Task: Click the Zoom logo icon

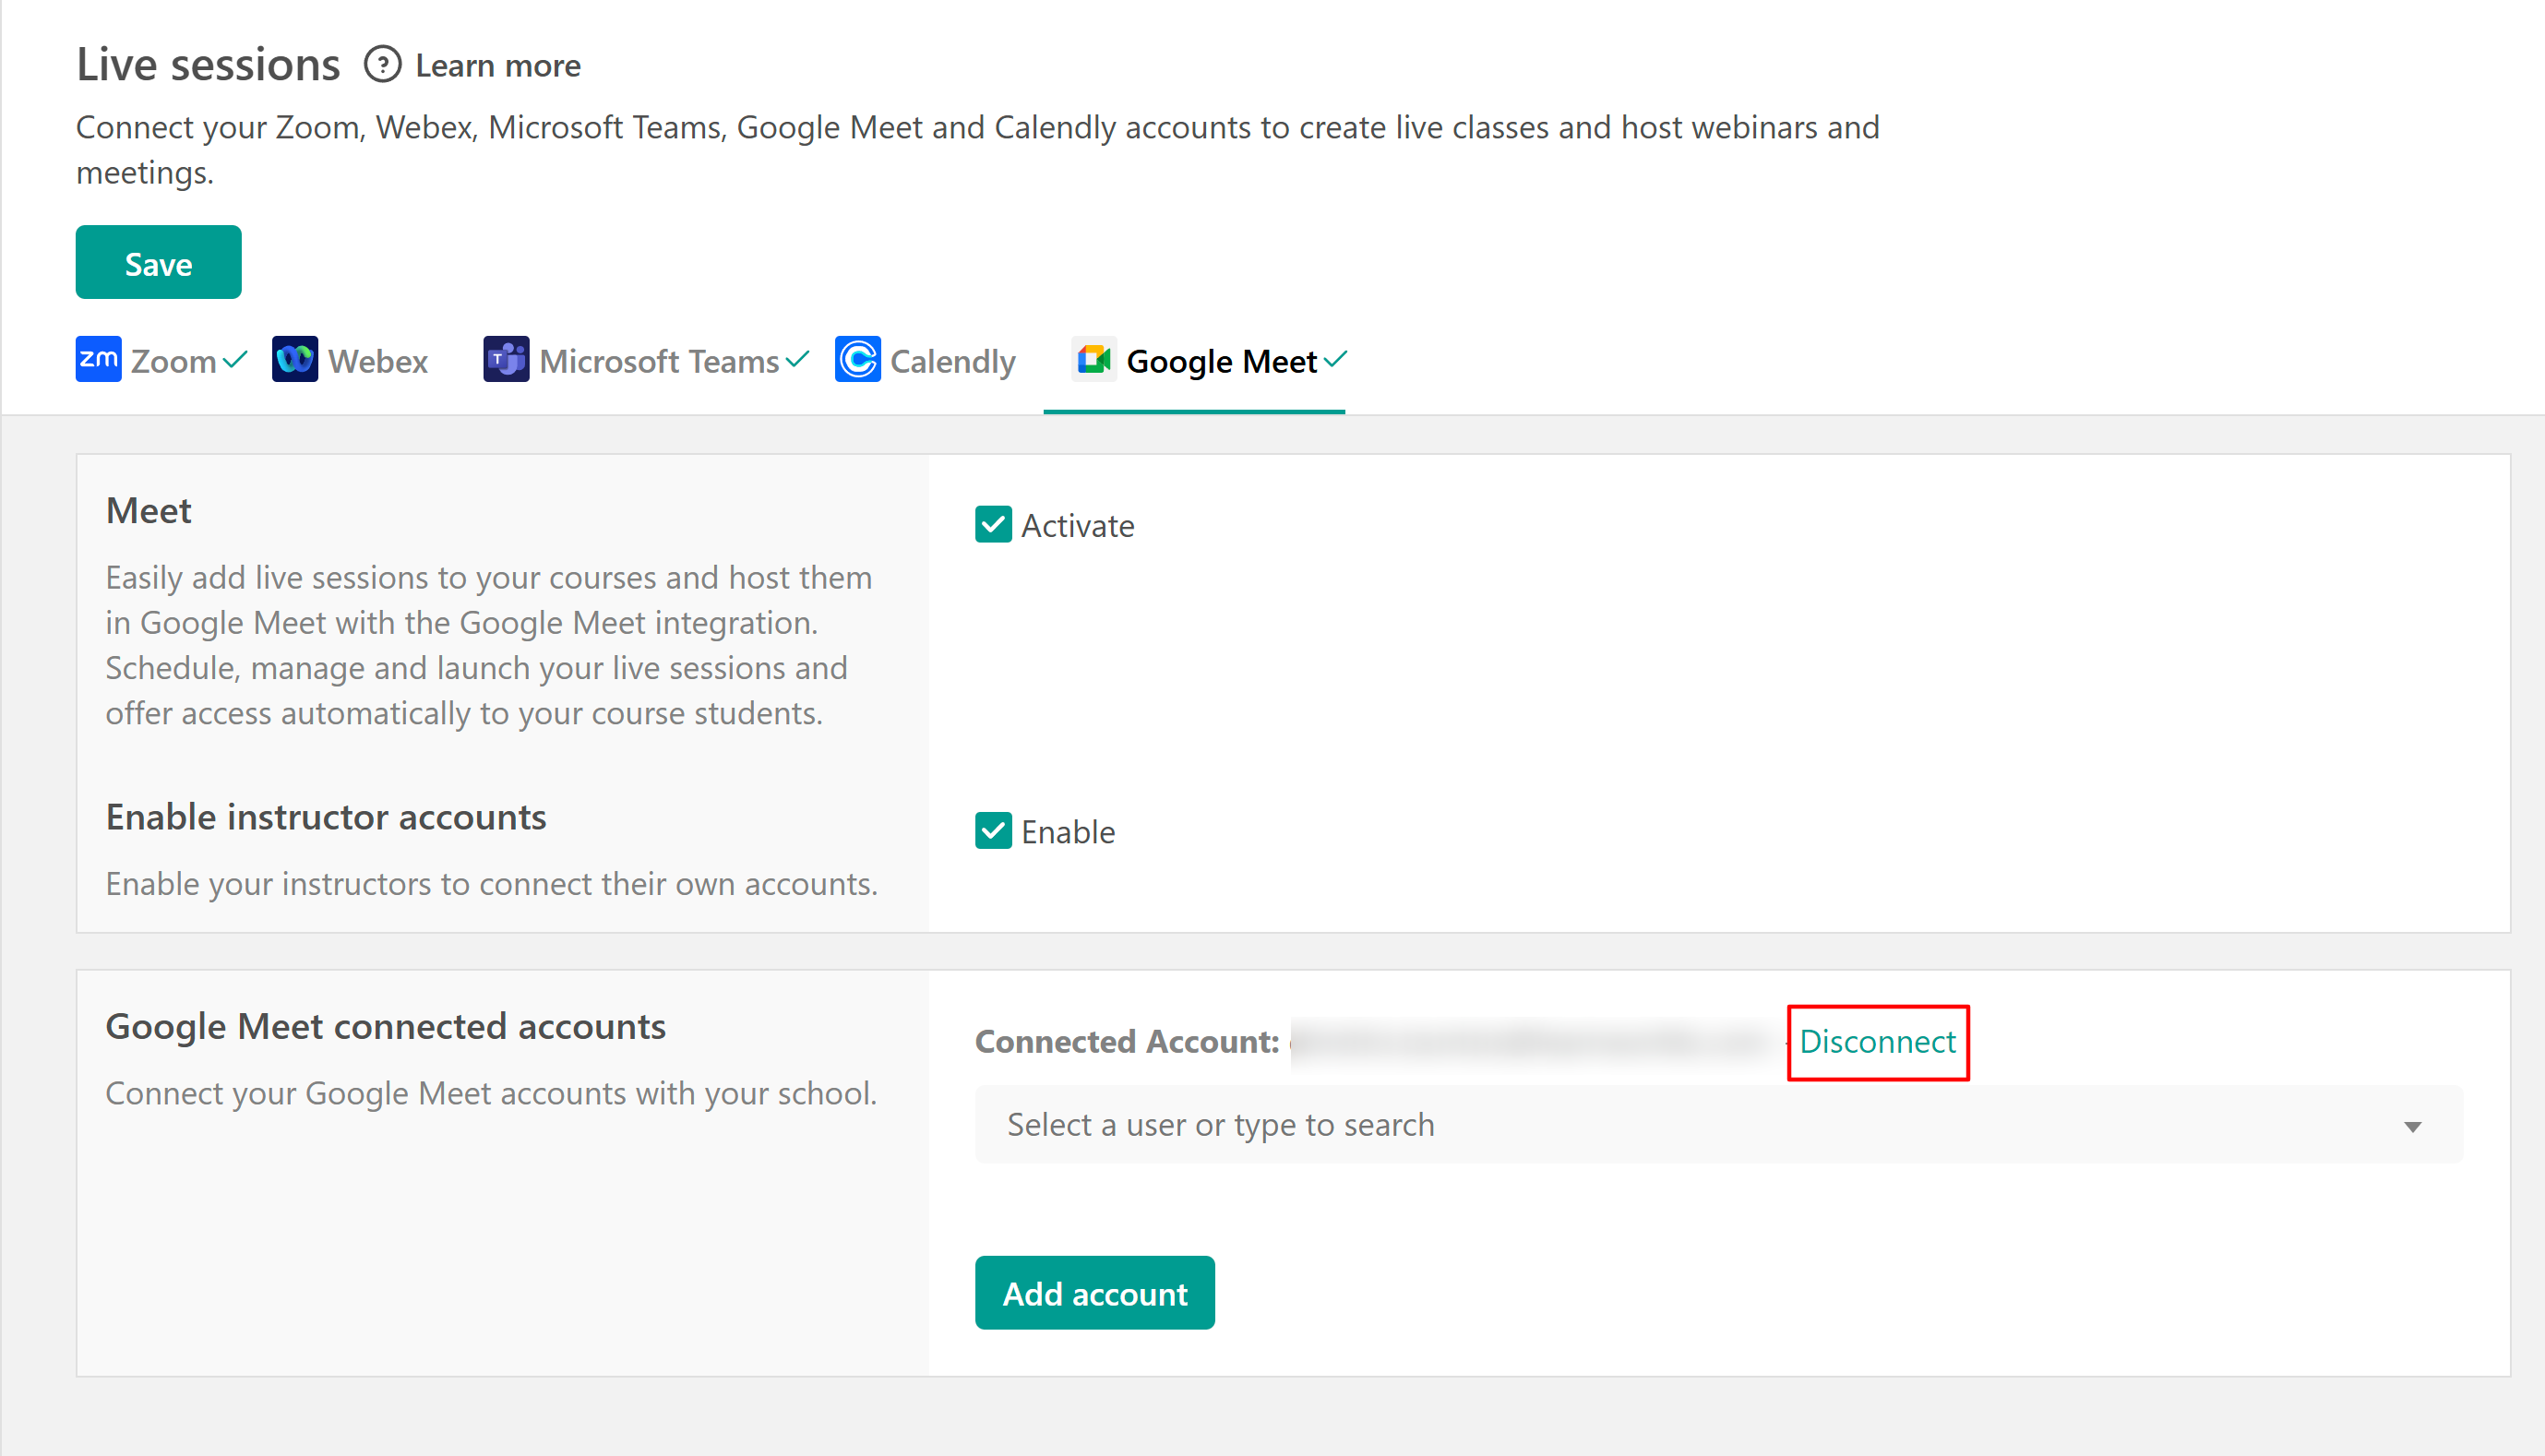Action: pos(98,359)
